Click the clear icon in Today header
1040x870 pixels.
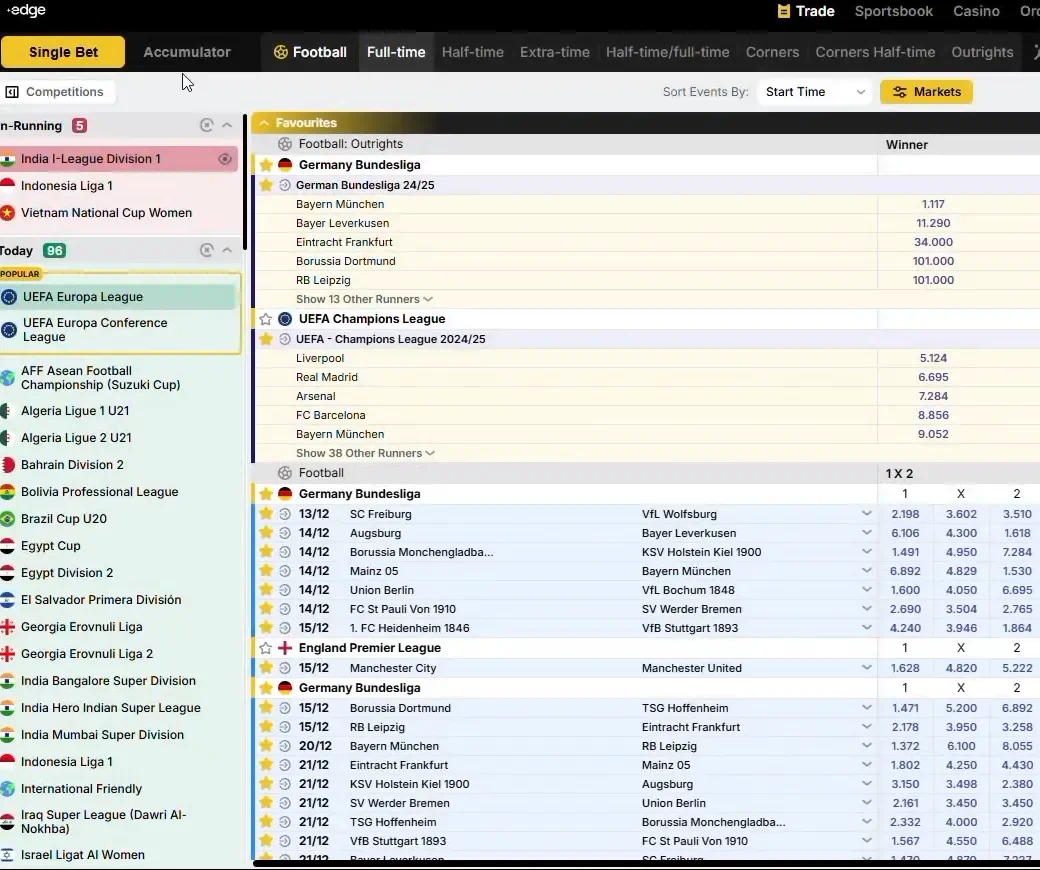click(x=207, y=250)
